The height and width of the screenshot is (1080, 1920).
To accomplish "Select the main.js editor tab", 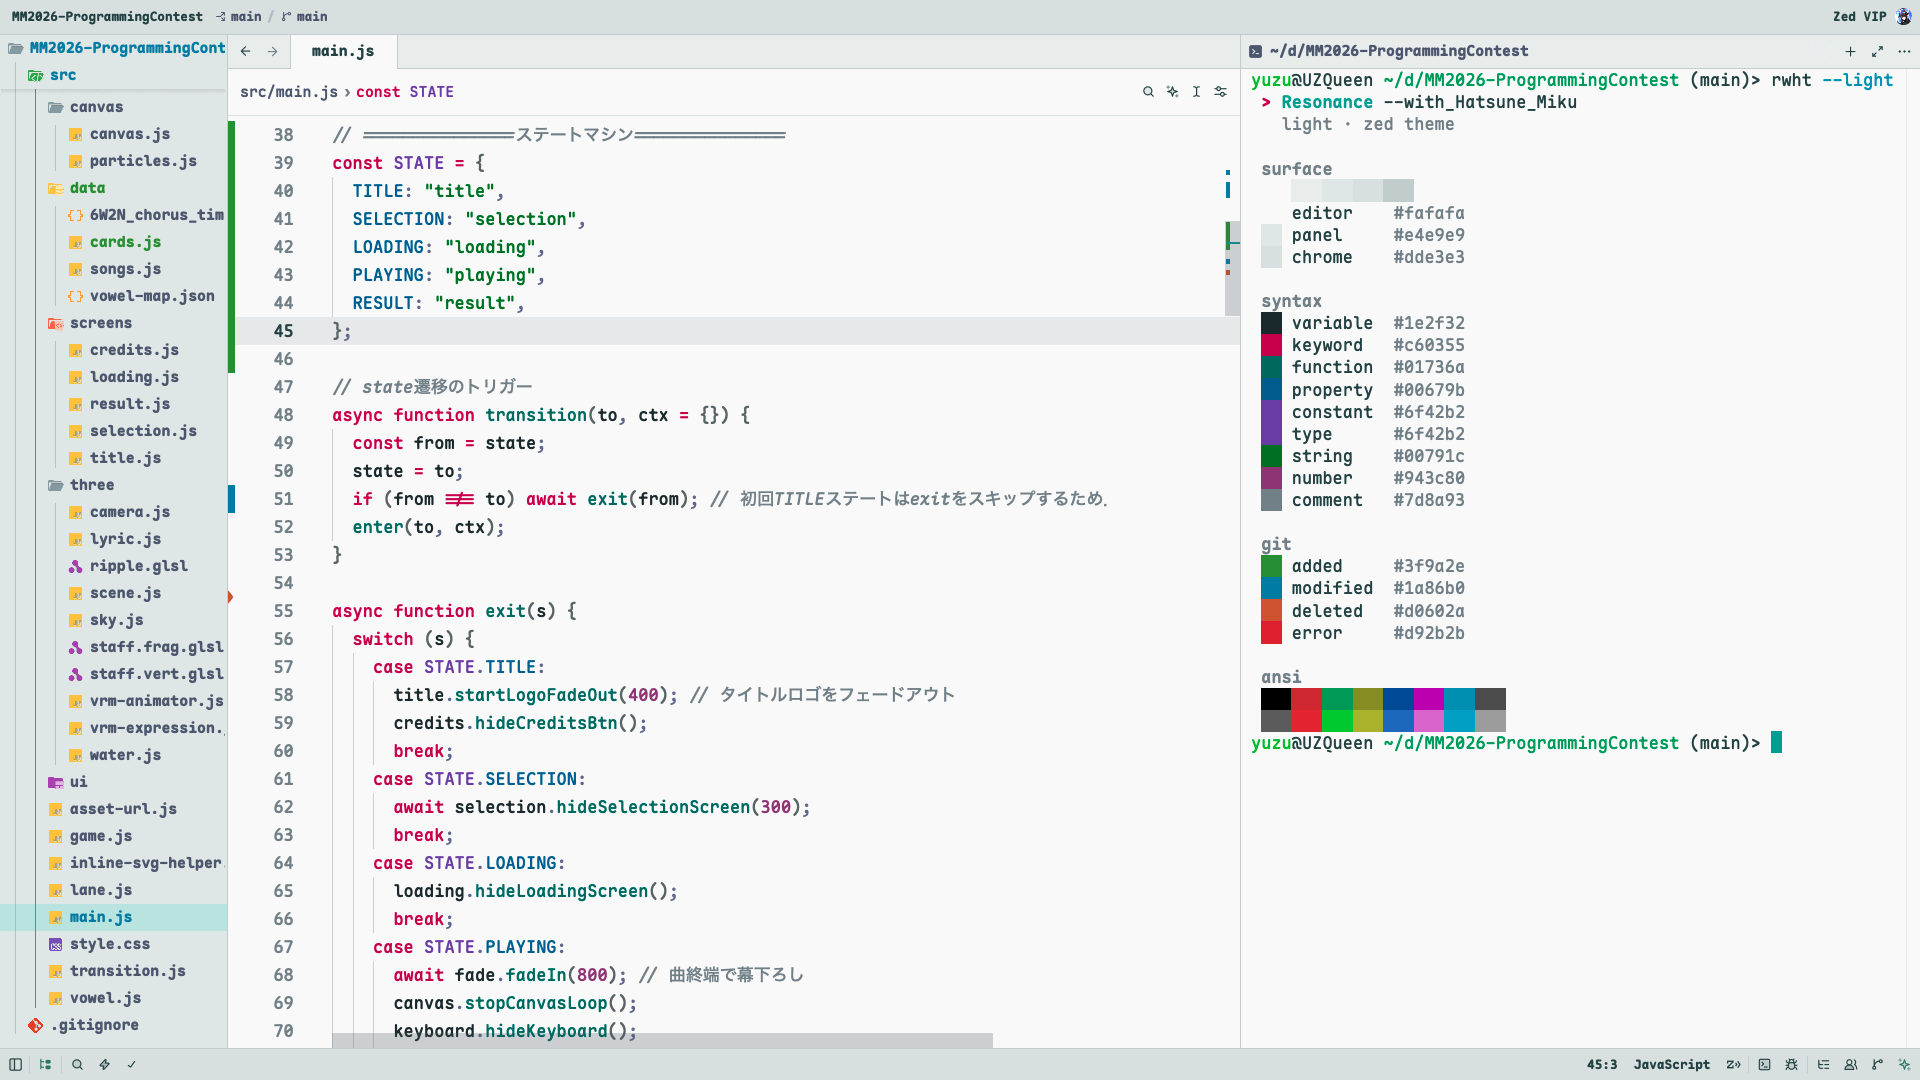I will (x=343, y=51).
